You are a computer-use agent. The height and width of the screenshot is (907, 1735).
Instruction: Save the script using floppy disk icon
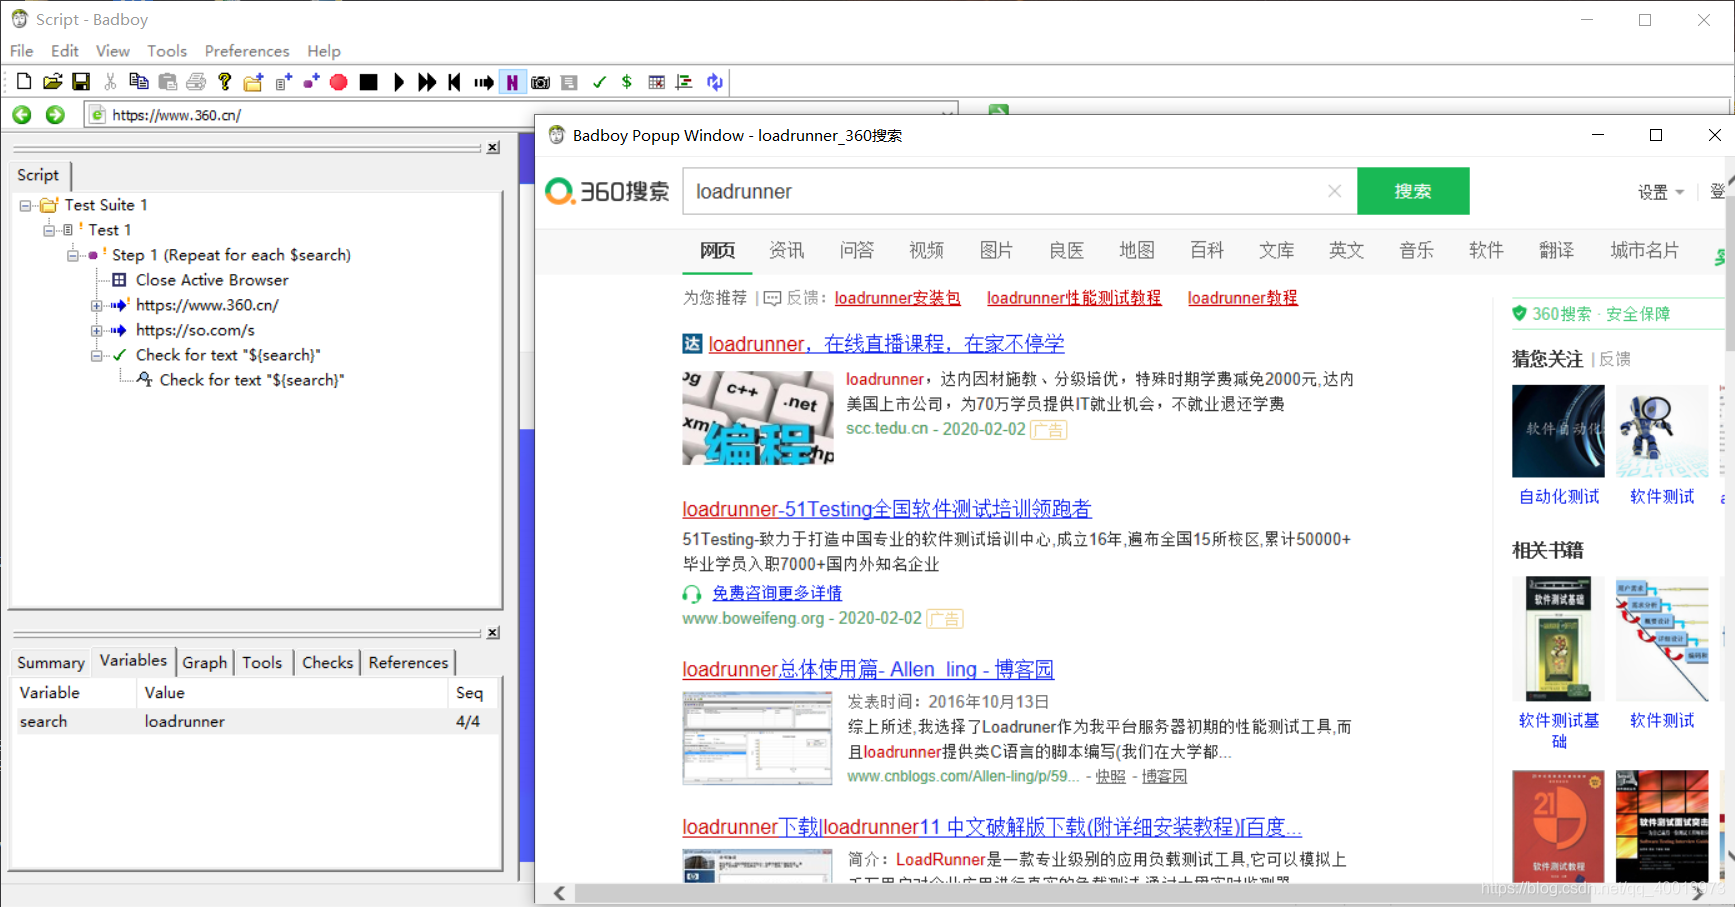[x=82, y=82]
